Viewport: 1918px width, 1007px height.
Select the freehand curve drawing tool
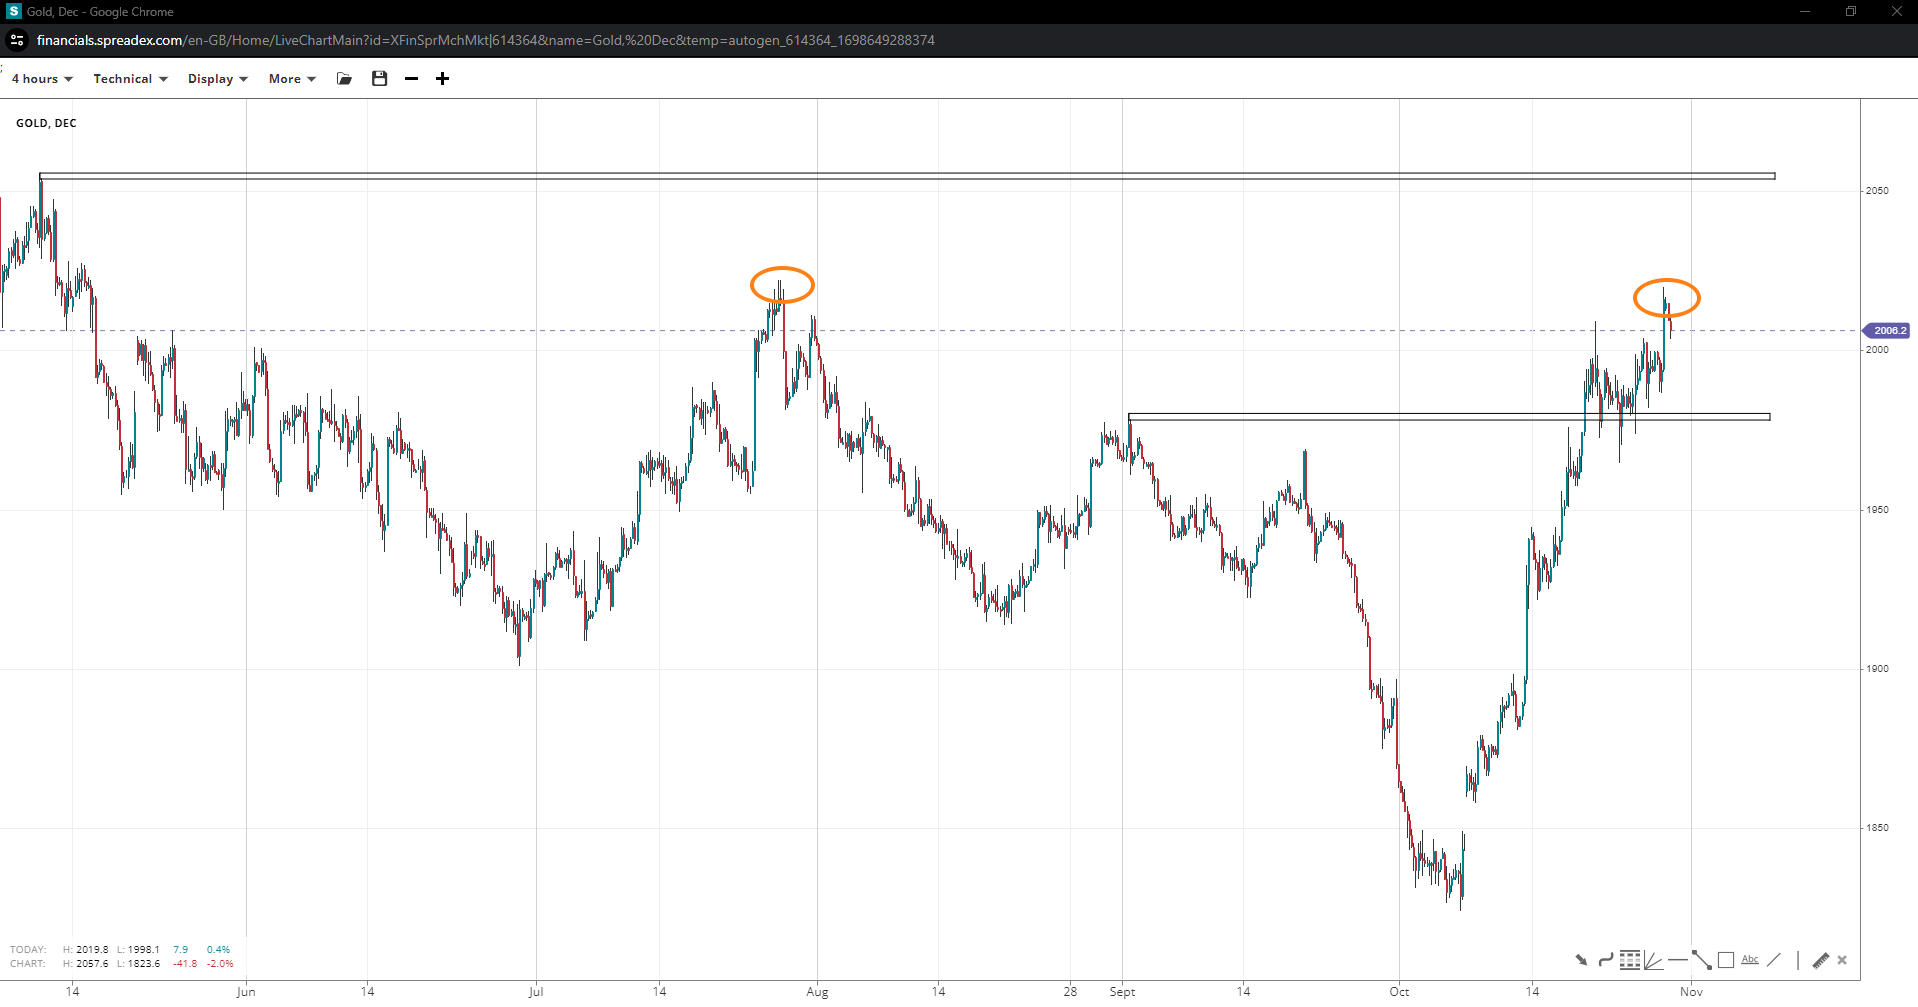[x=1605, y=960]
